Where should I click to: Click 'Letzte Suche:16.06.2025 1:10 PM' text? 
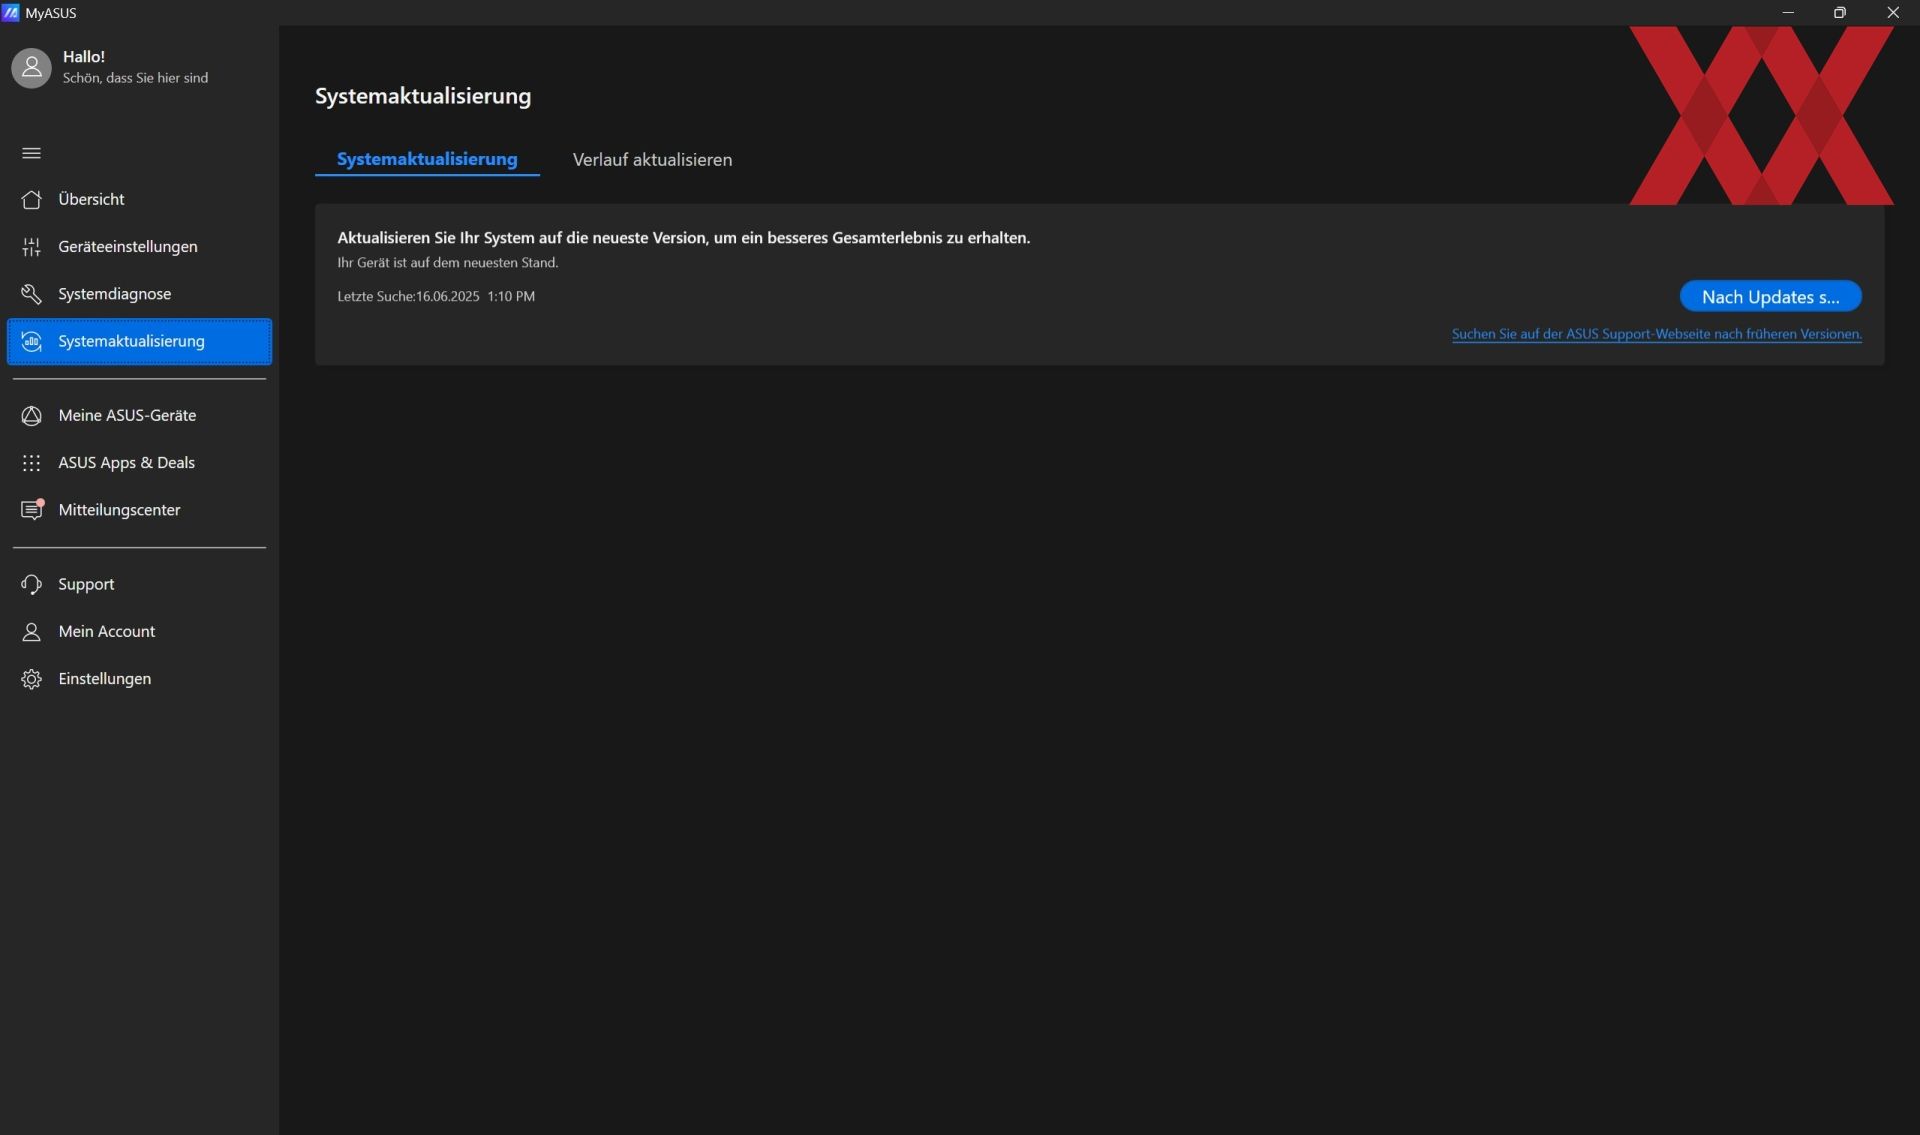[x=436, y=296]
